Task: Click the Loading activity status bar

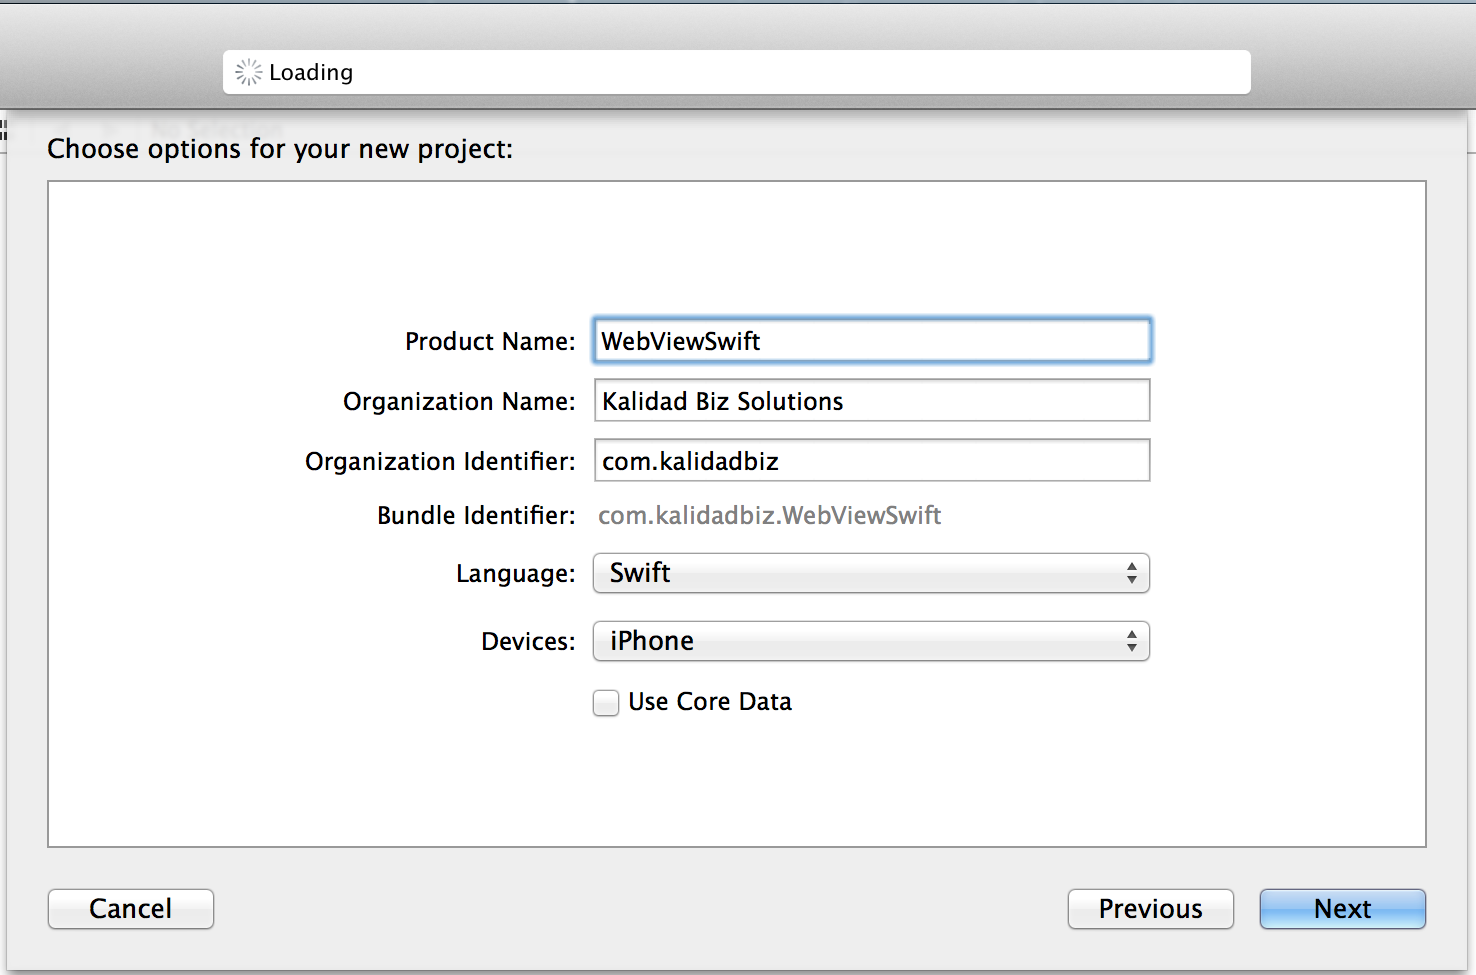Action: click(x=736, y=72)
